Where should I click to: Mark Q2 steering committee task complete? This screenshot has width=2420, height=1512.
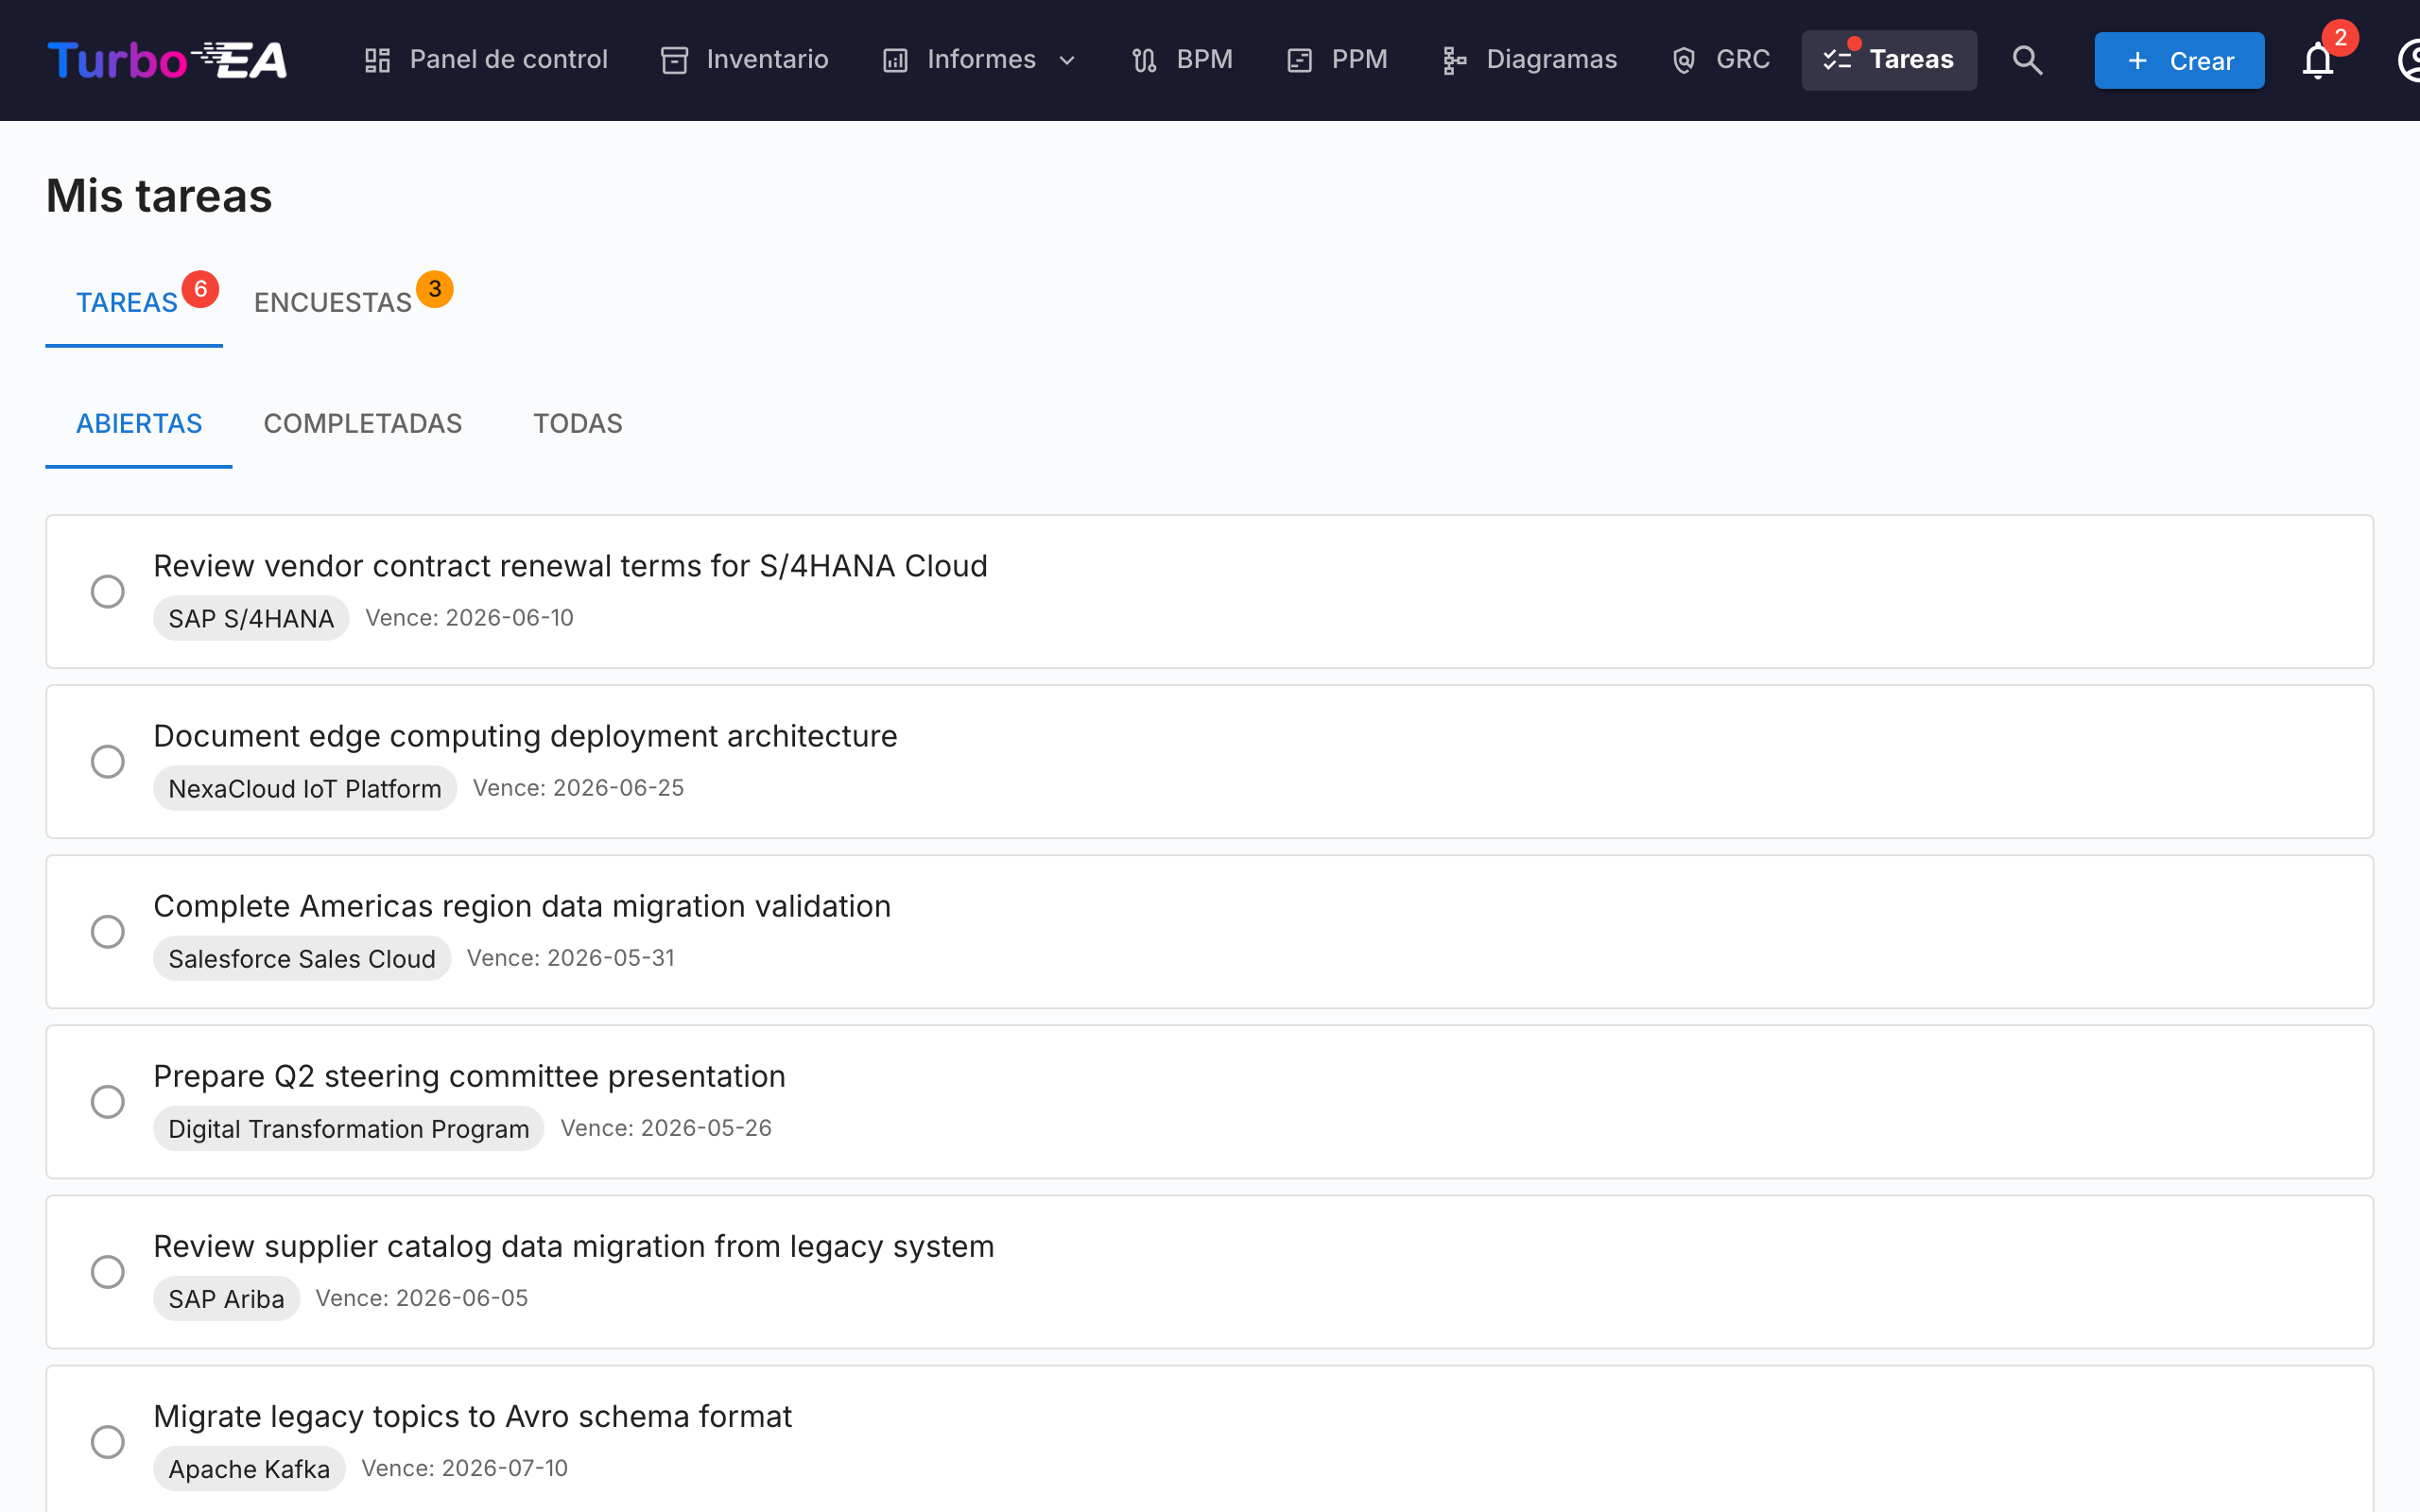pyautogui.click(x=108, y=1101)
